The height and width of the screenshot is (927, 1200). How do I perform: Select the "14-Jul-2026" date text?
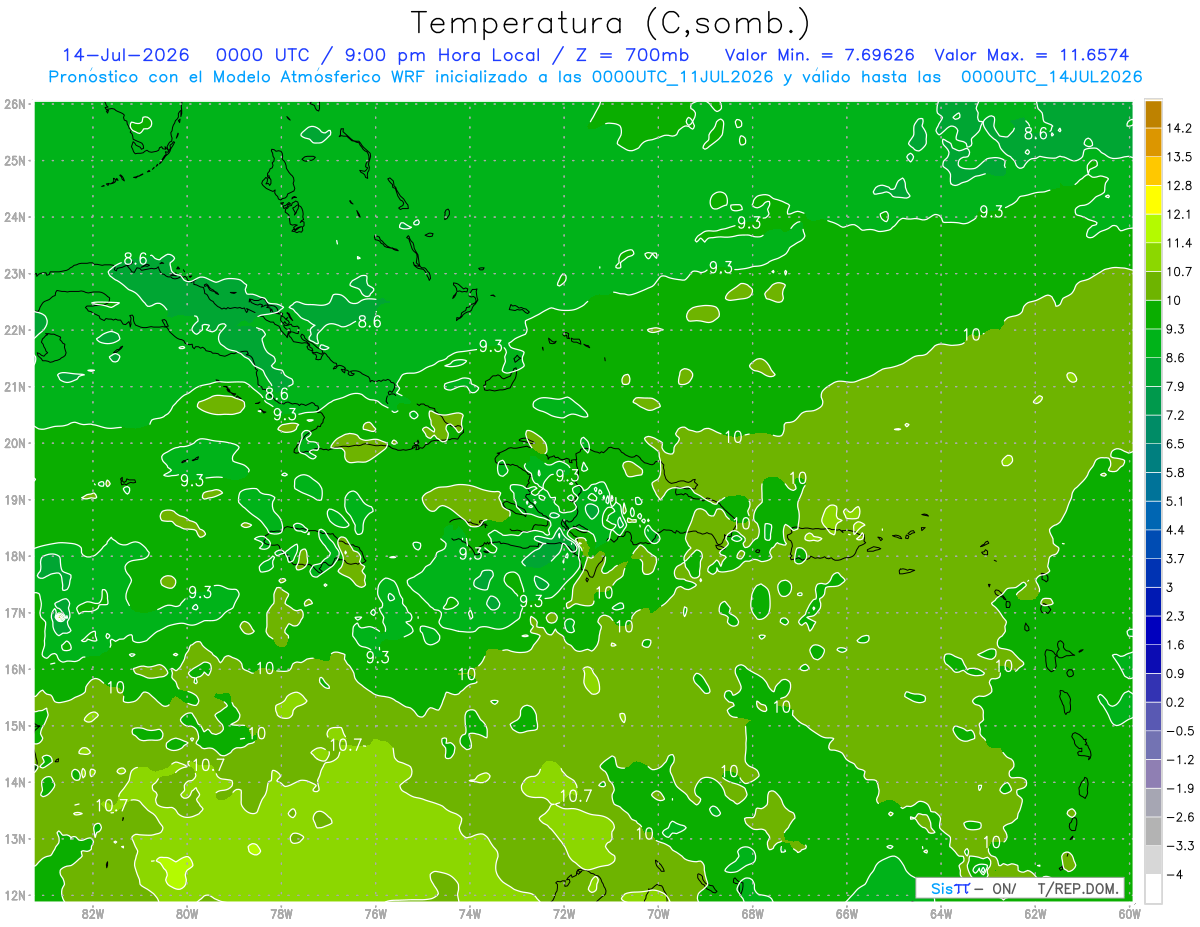124,55
